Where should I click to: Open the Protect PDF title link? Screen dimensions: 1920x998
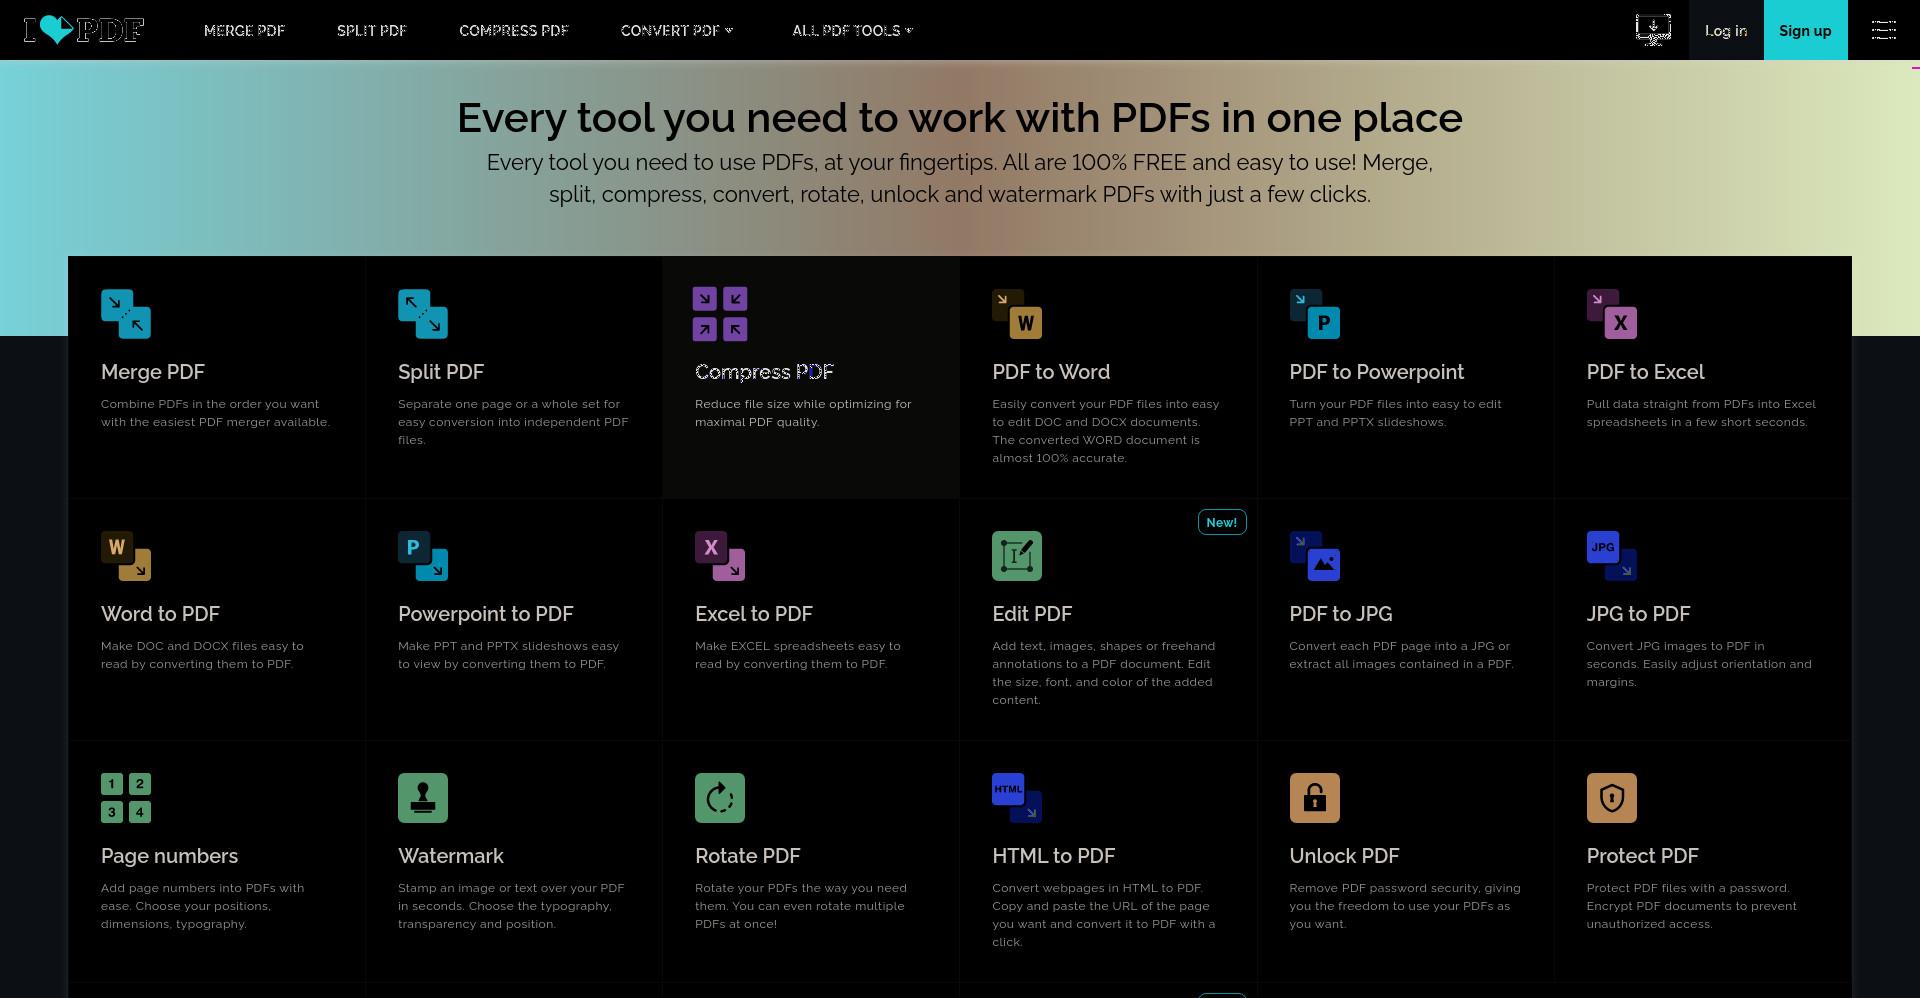pyautogui.click(x=1642, y=856)
